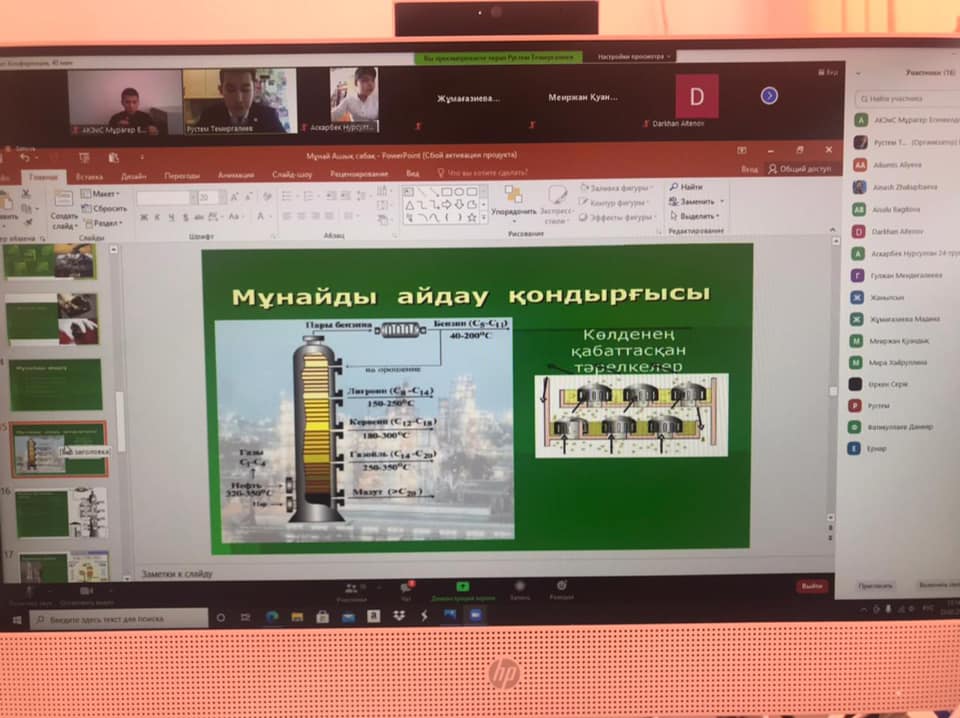The image size is (960, 718).
Task: Open the Анимация ribbon tab
Action: 235,175
